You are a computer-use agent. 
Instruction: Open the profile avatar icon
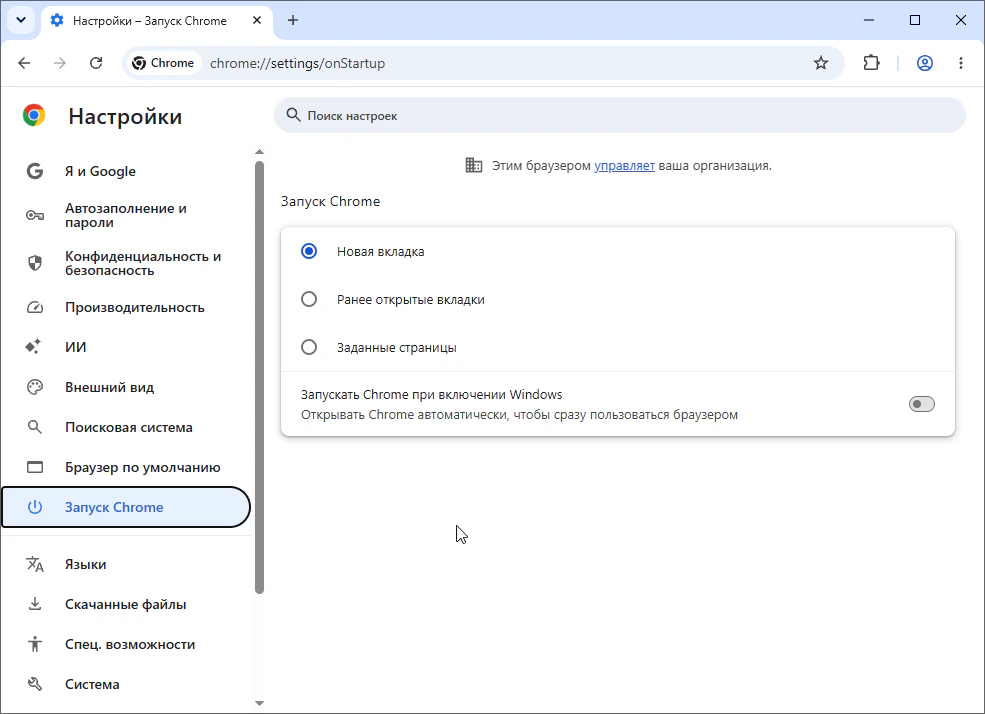click(x=925, y=63)
